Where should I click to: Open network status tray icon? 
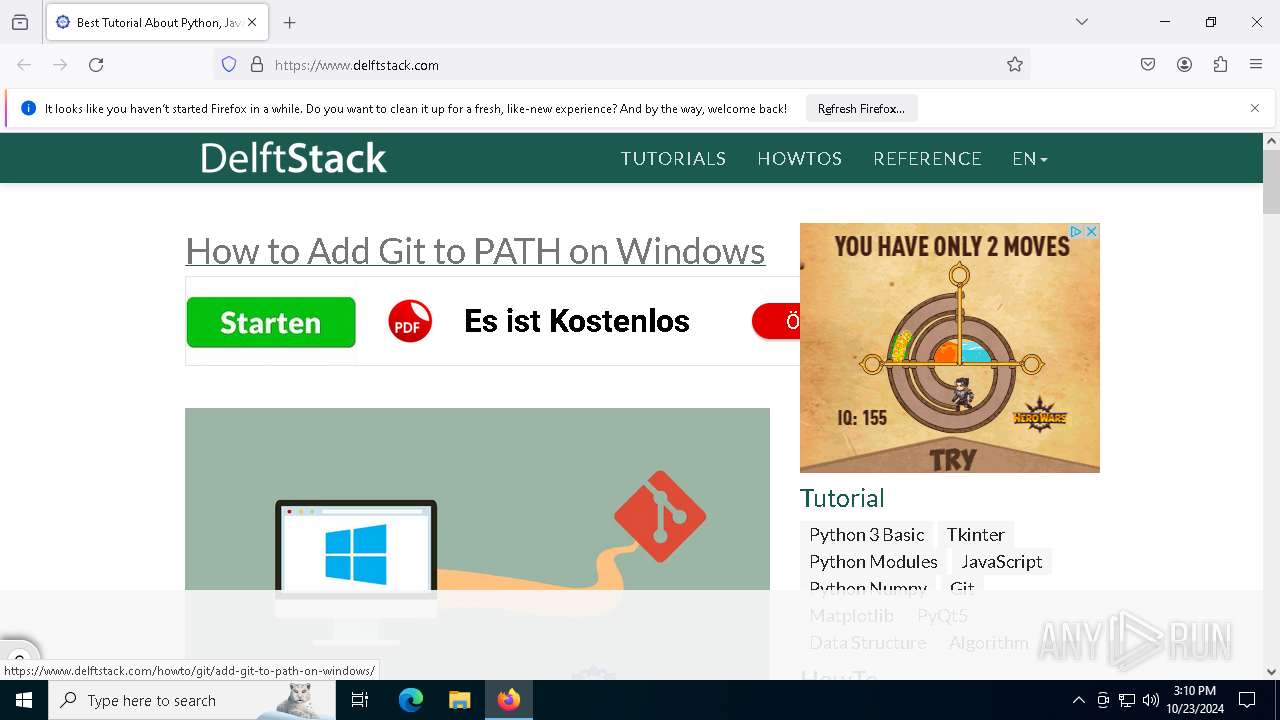(x=1127, y=700)
